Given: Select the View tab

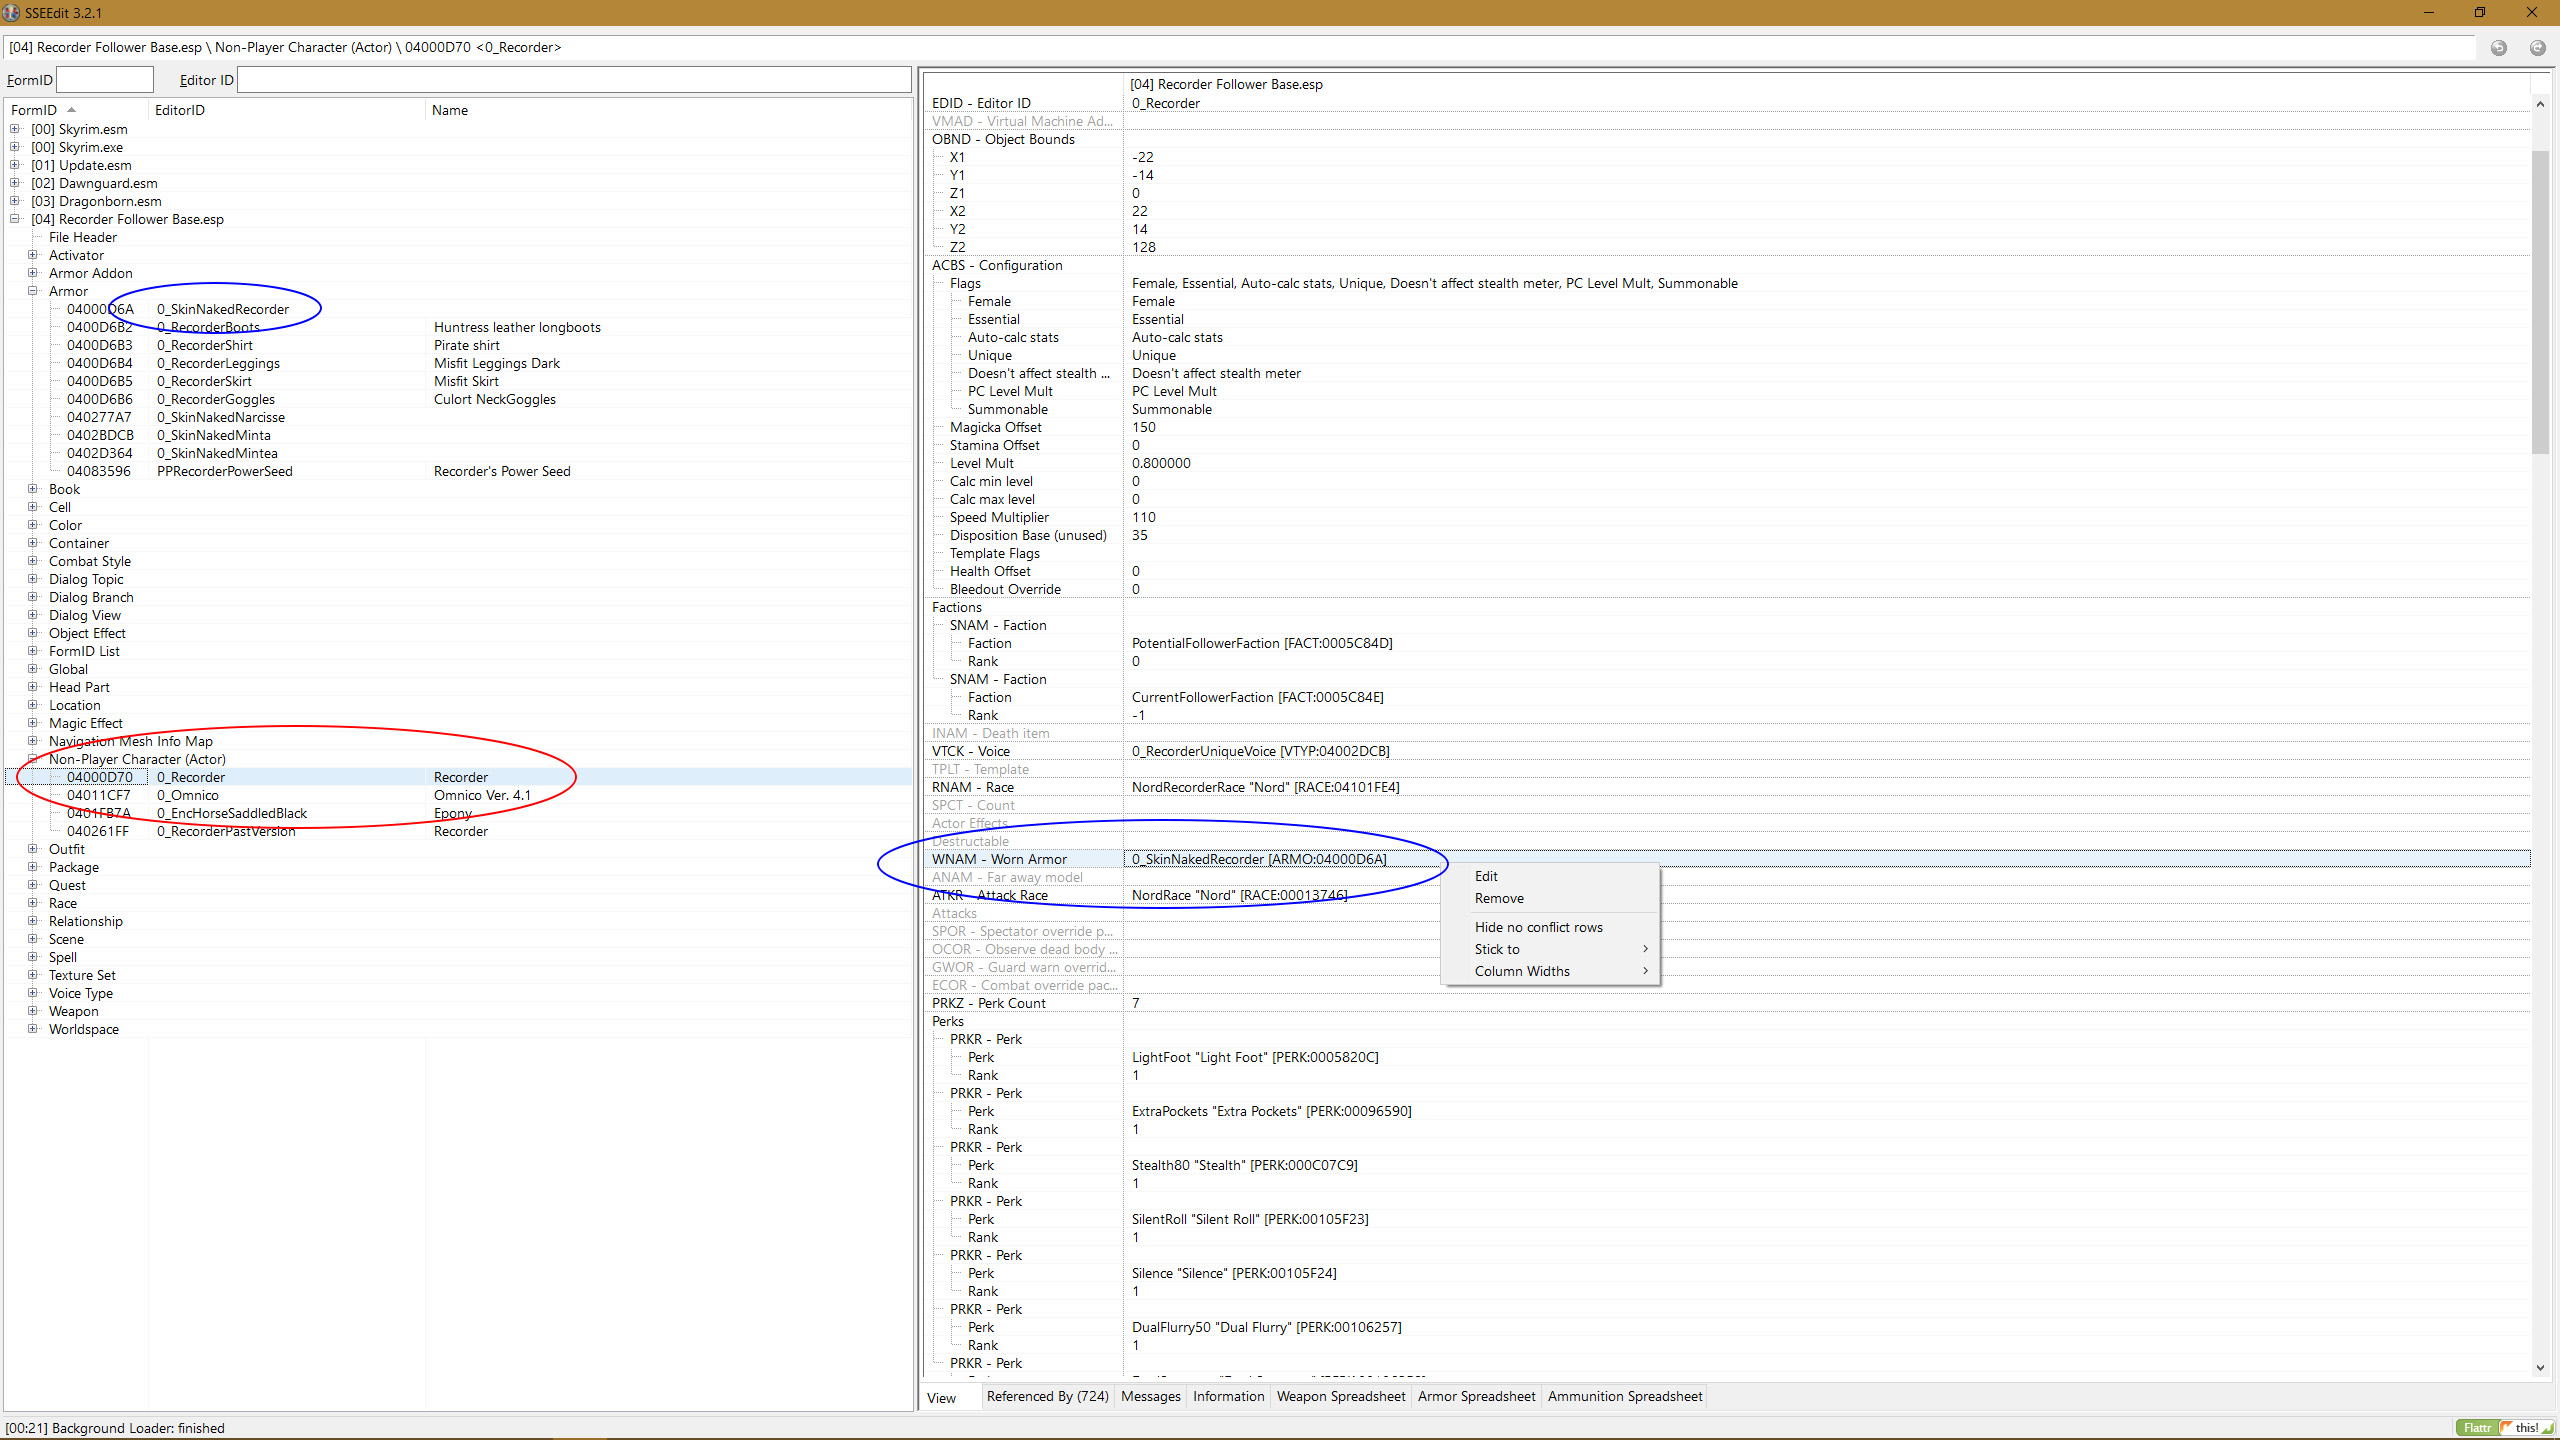Looking at the screenshot, I should 942,1398.
